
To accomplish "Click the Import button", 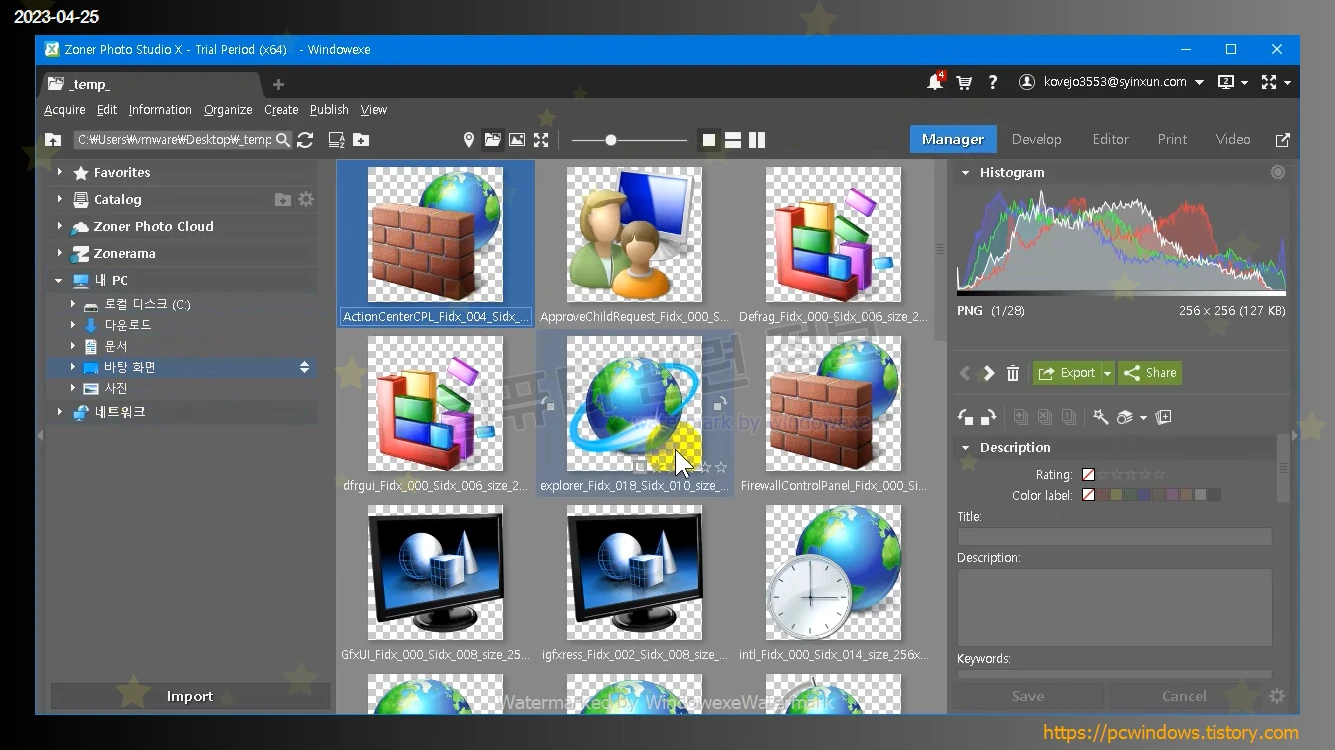I will 190,696.
